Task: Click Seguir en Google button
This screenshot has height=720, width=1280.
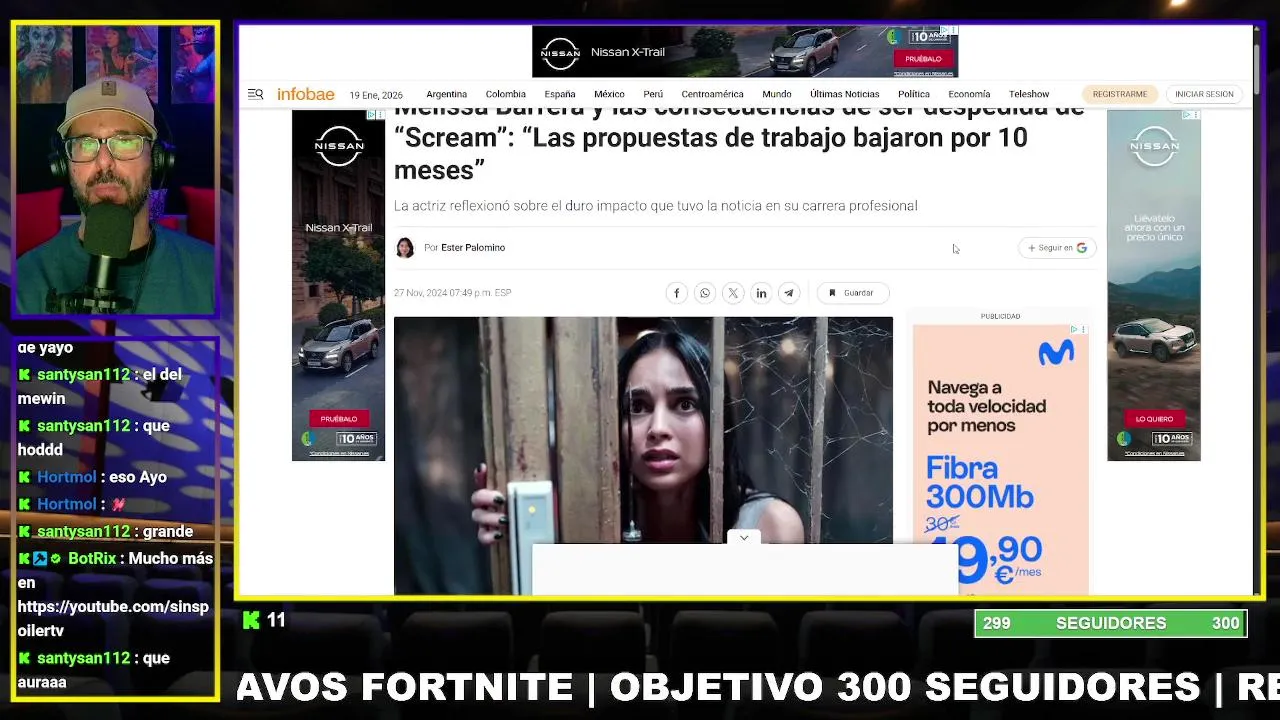Action: click(1057, 248)
